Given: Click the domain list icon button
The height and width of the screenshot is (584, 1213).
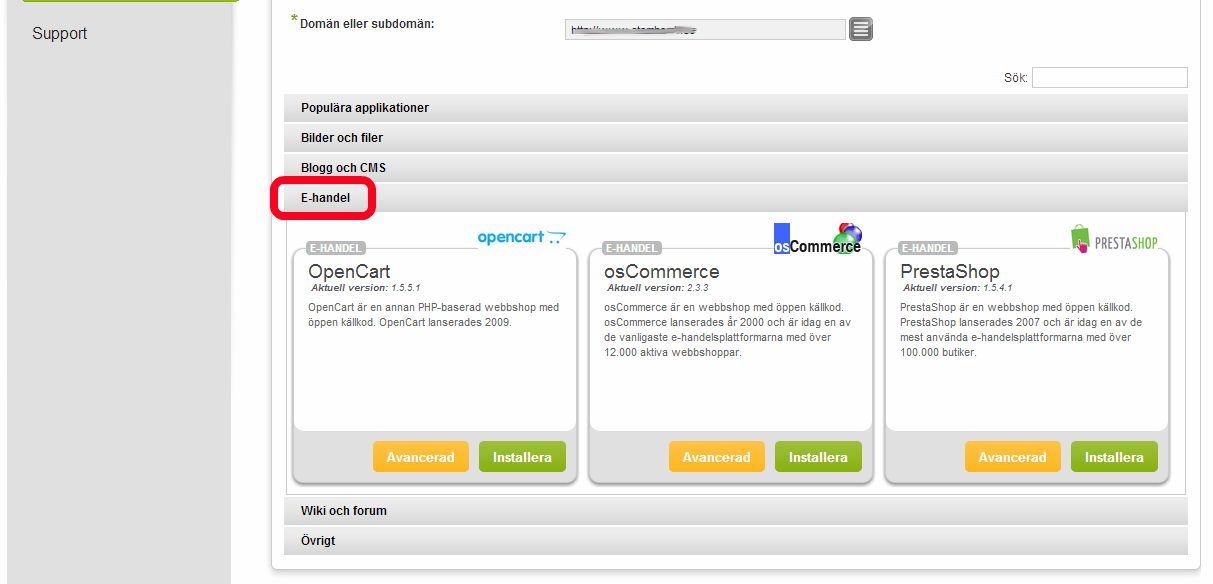Looking at the screenshot, I should pyautogui.click(x=861, y=30).
